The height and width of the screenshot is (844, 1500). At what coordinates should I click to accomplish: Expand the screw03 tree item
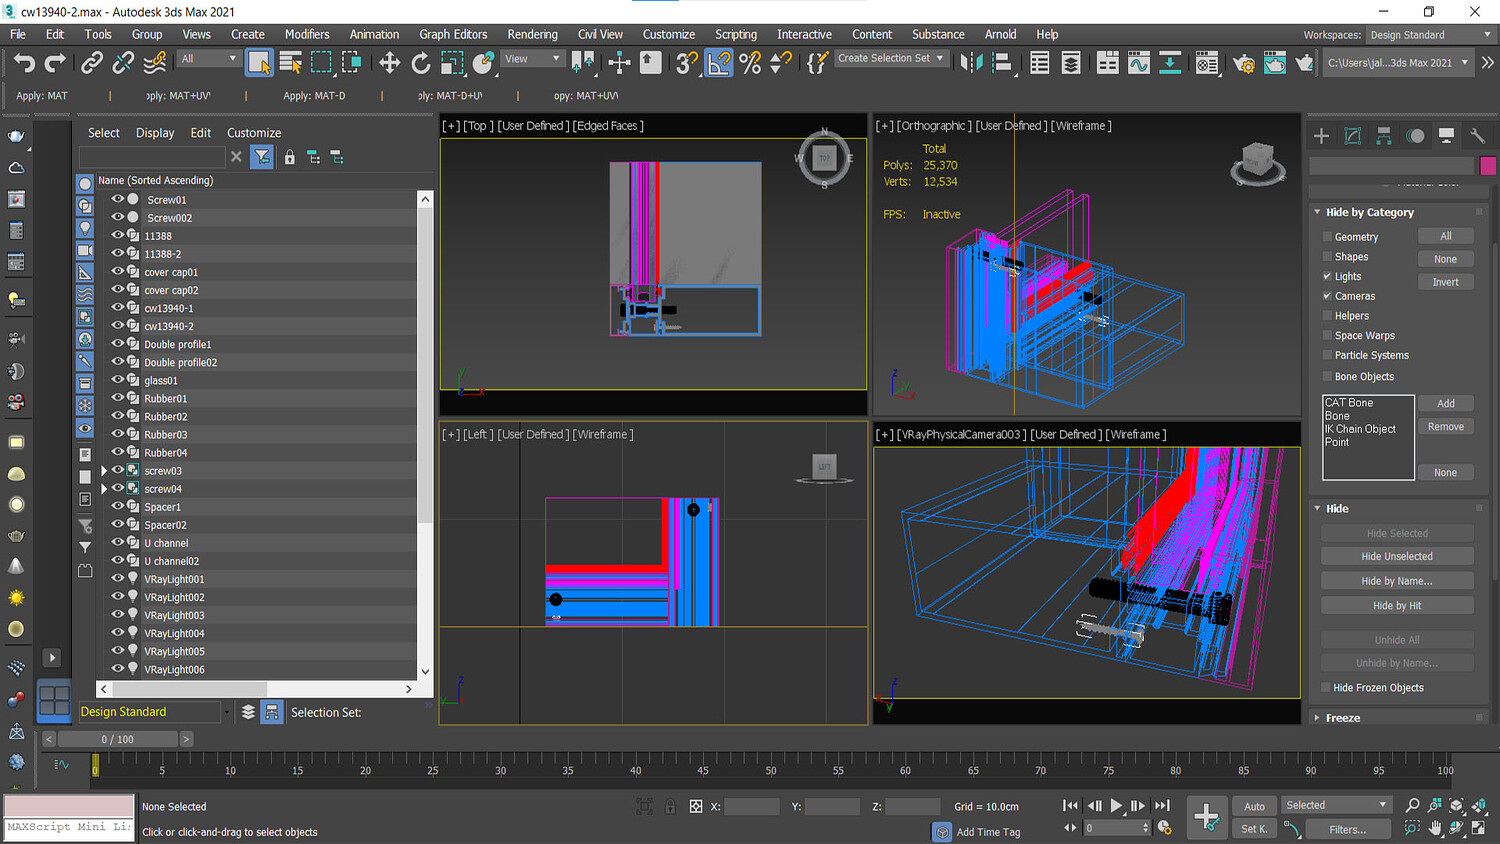pyautogui.click(x=104, y=471)
